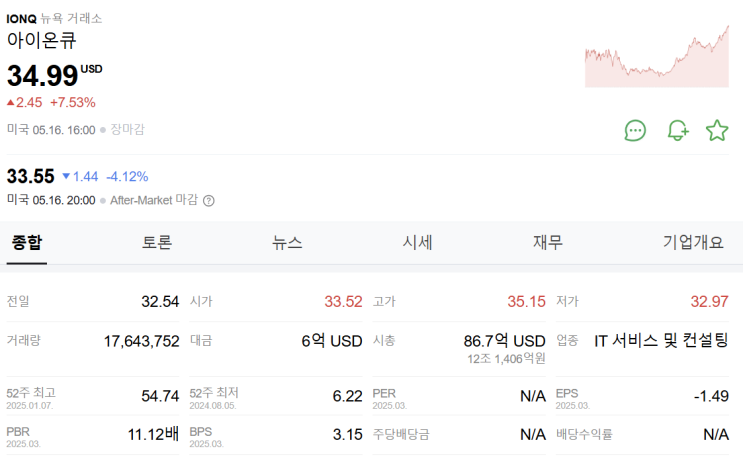Open the 뉴스 tab
Image resolution: width=743 pixels, height=463 pixels.
[287, 243]
